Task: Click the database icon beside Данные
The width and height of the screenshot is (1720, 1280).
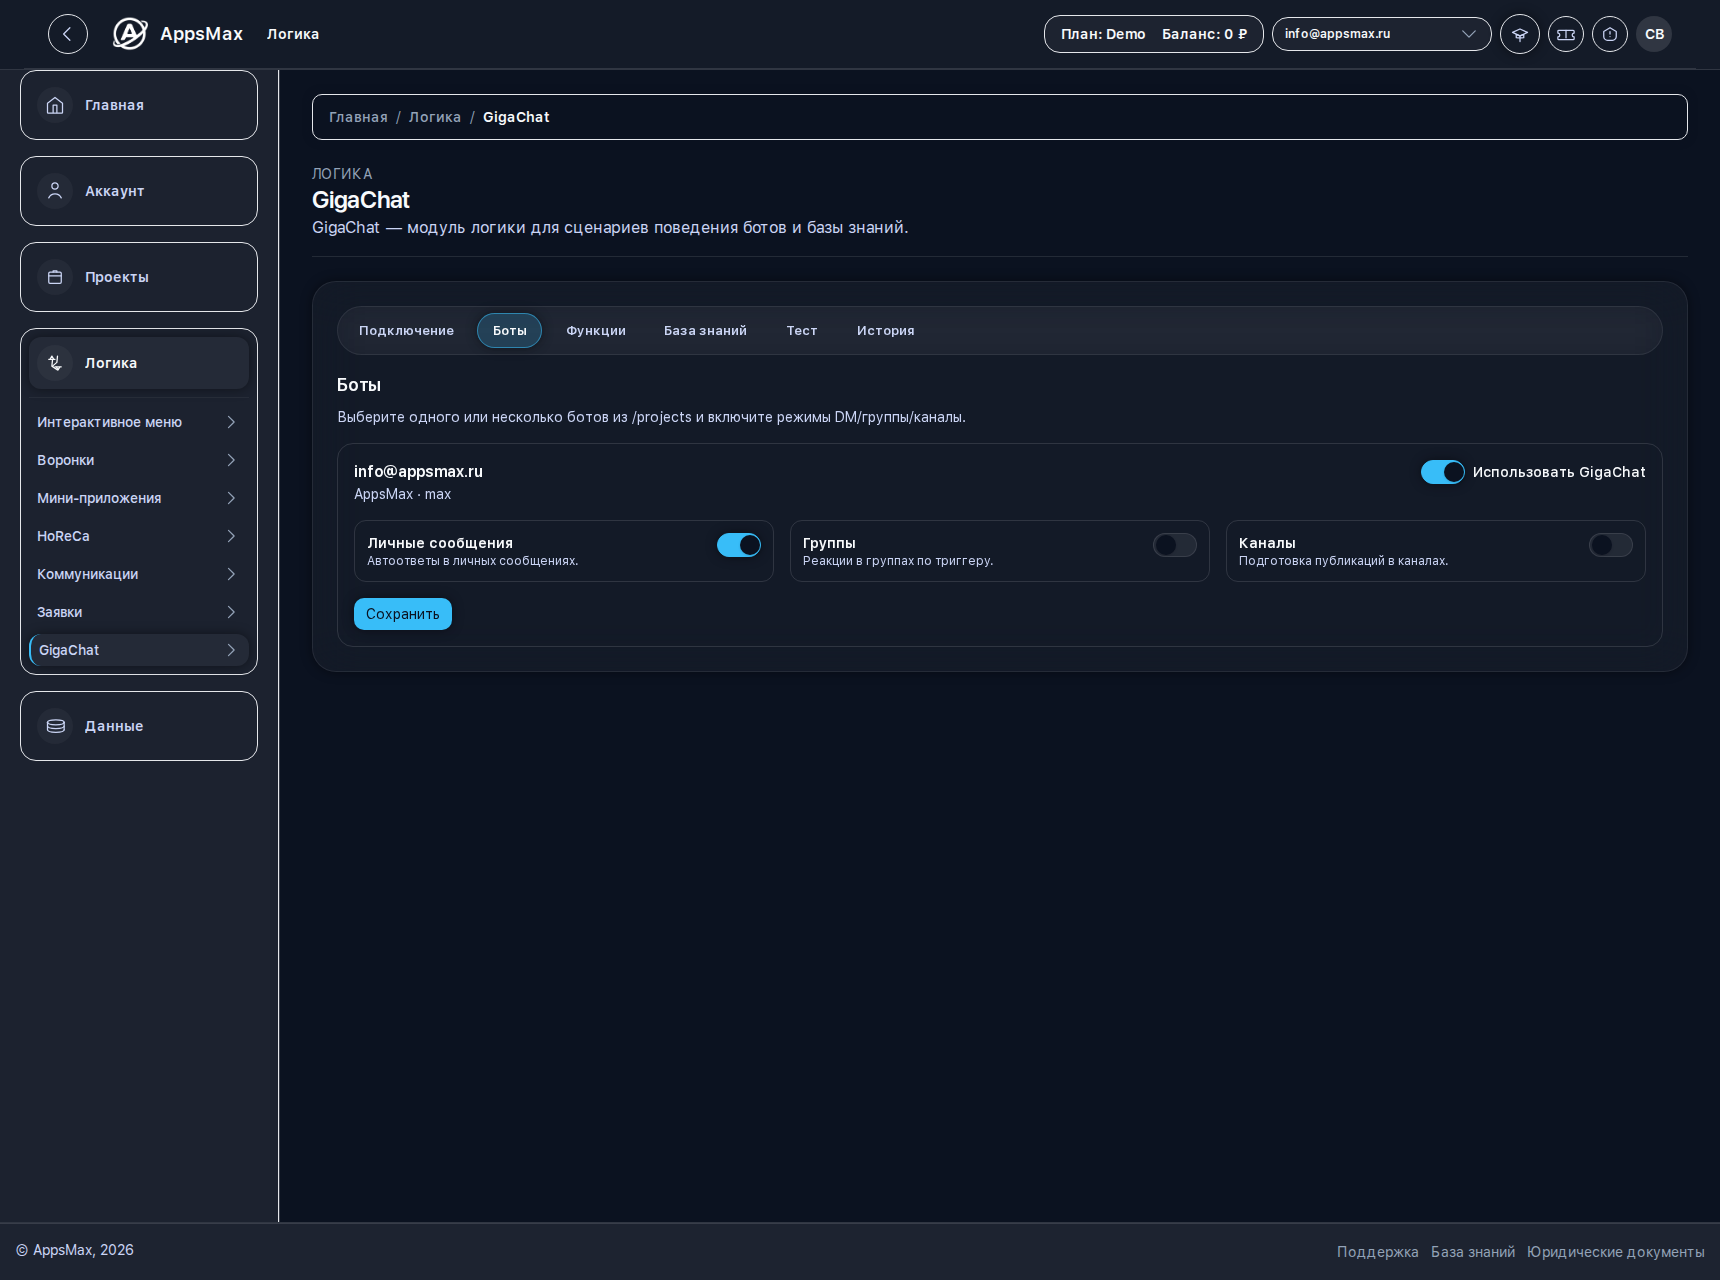Action: tap(55, 726)
